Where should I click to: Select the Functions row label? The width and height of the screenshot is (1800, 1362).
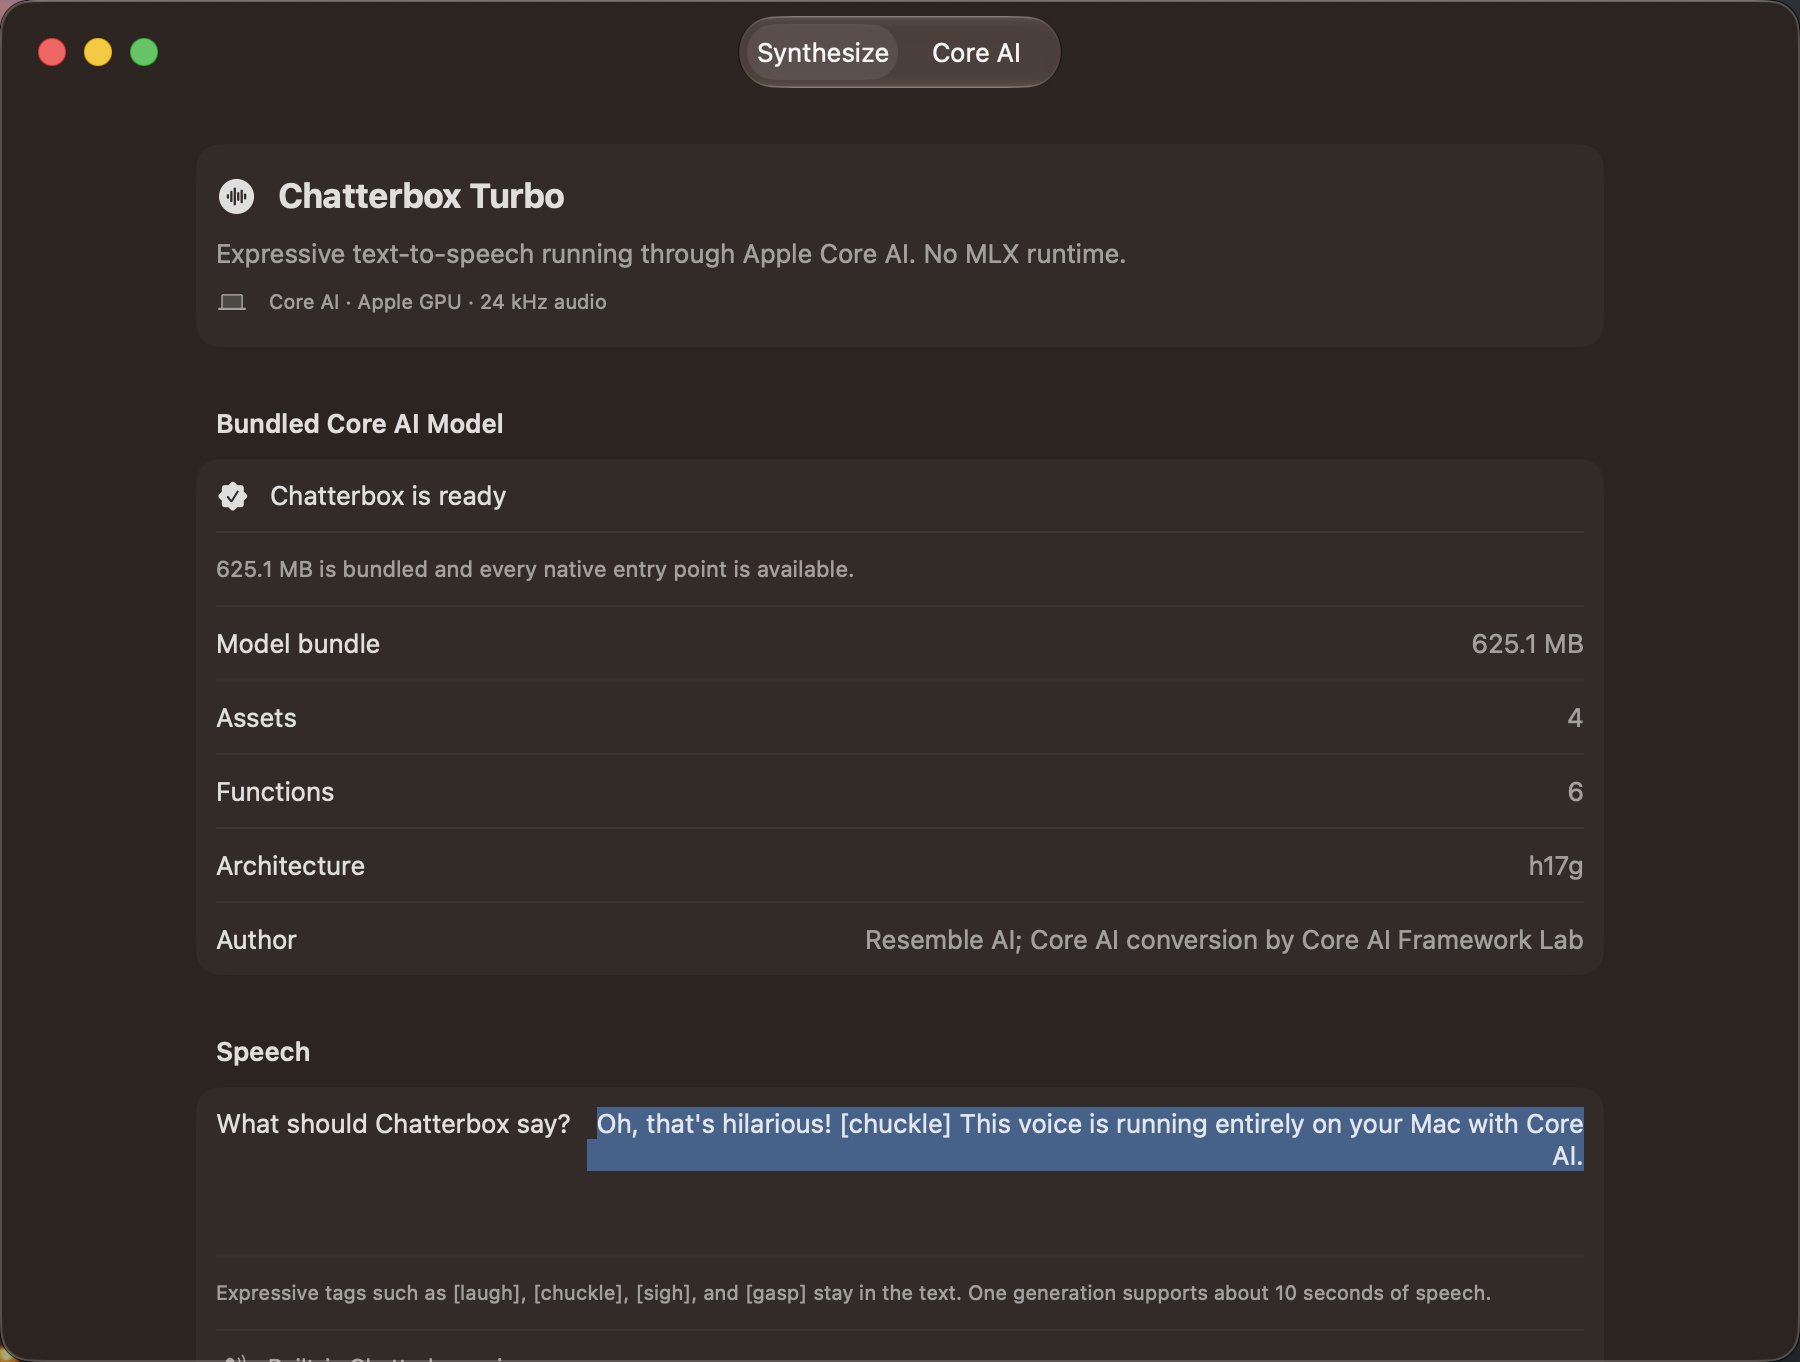tap(275, 792)
